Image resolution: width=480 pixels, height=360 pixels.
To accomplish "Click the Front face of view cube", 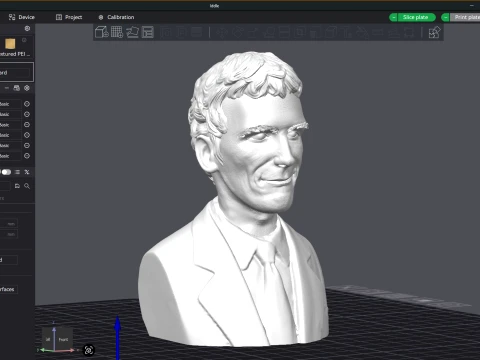I will [63, 339].
